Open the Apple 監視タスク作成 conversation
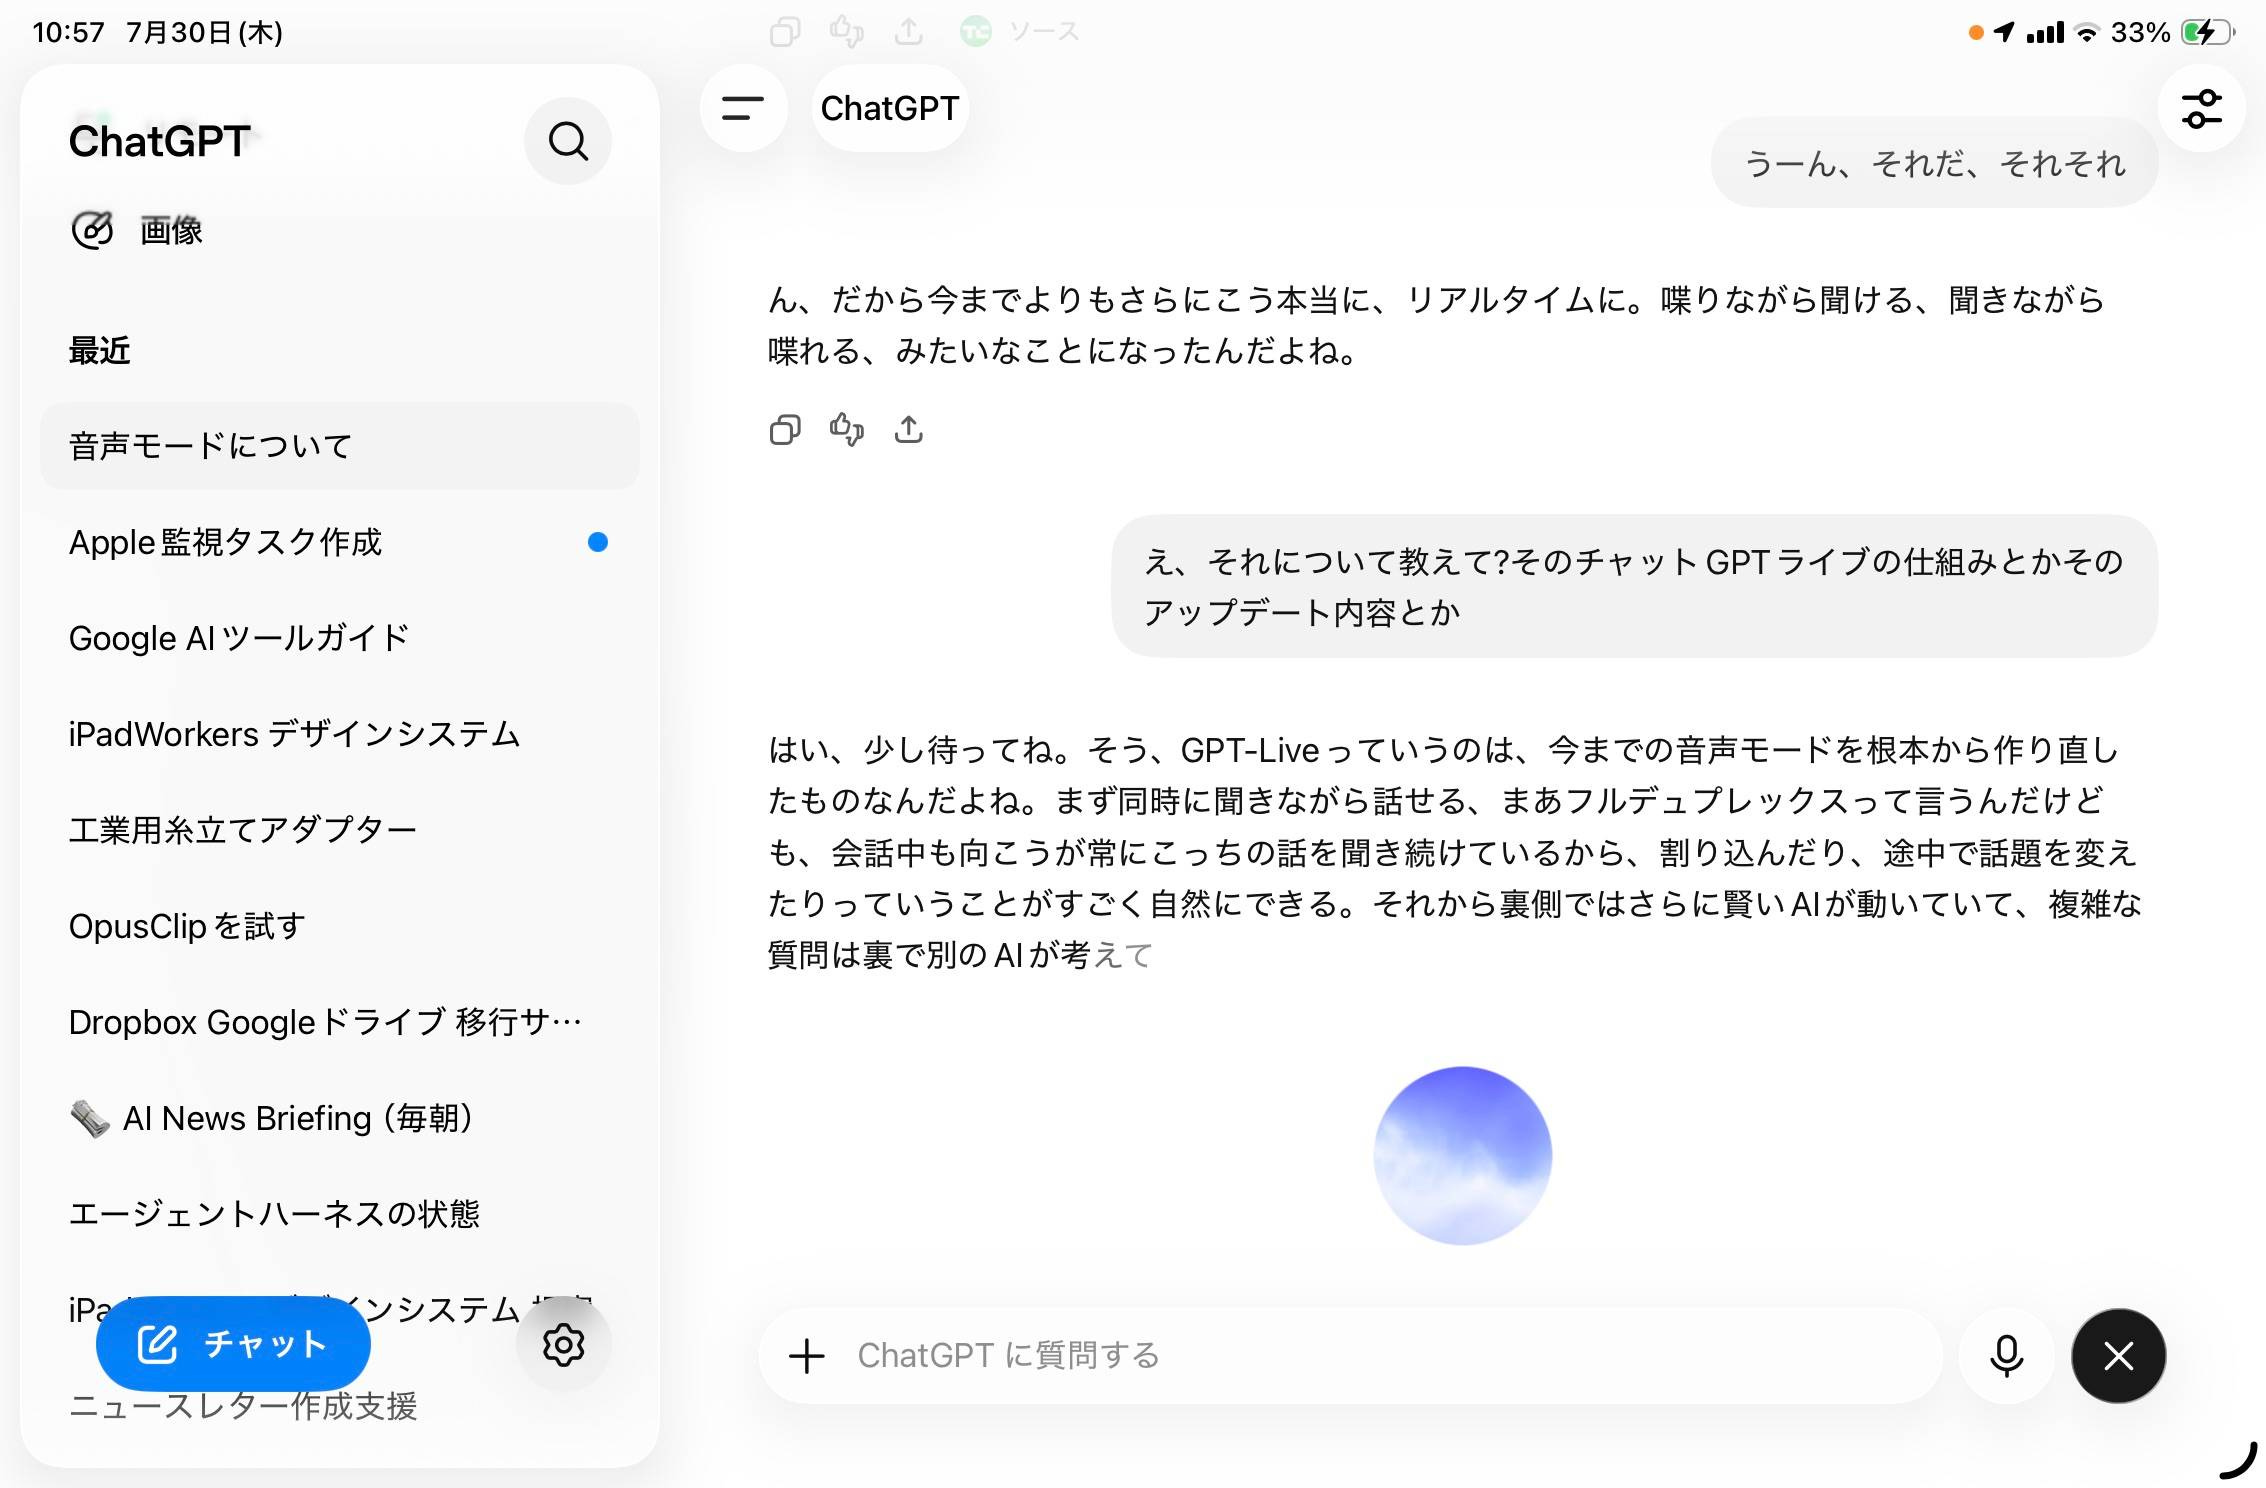The height and width of the screenshot is (1488, 2266). point(339,542)
